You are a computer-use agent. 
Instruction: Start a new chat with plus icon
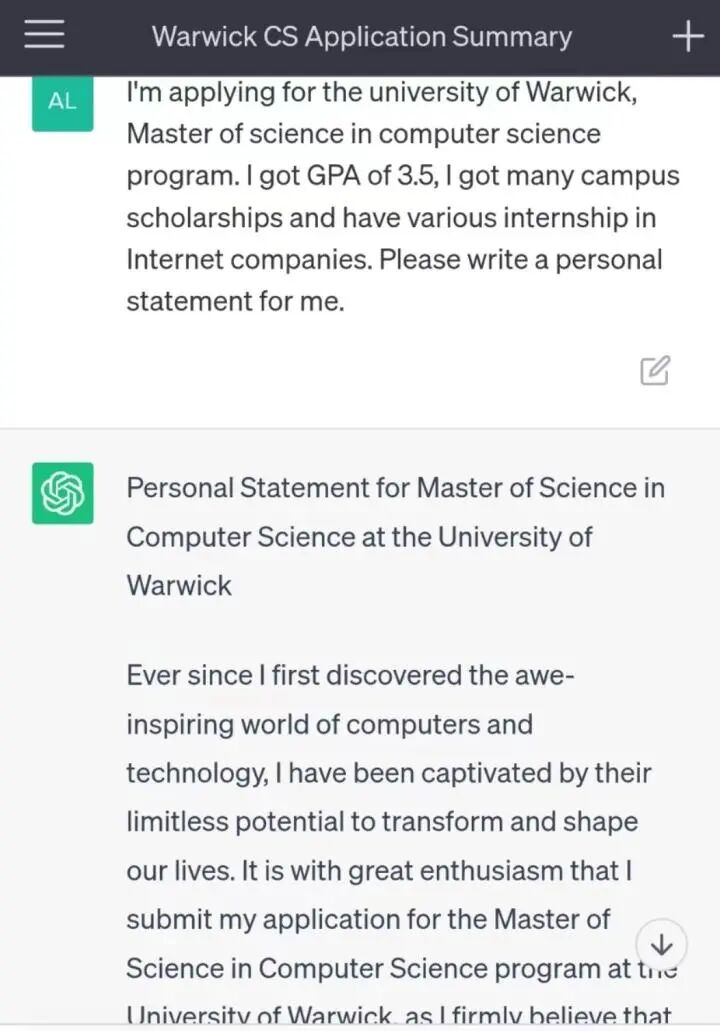click(688, 37)
